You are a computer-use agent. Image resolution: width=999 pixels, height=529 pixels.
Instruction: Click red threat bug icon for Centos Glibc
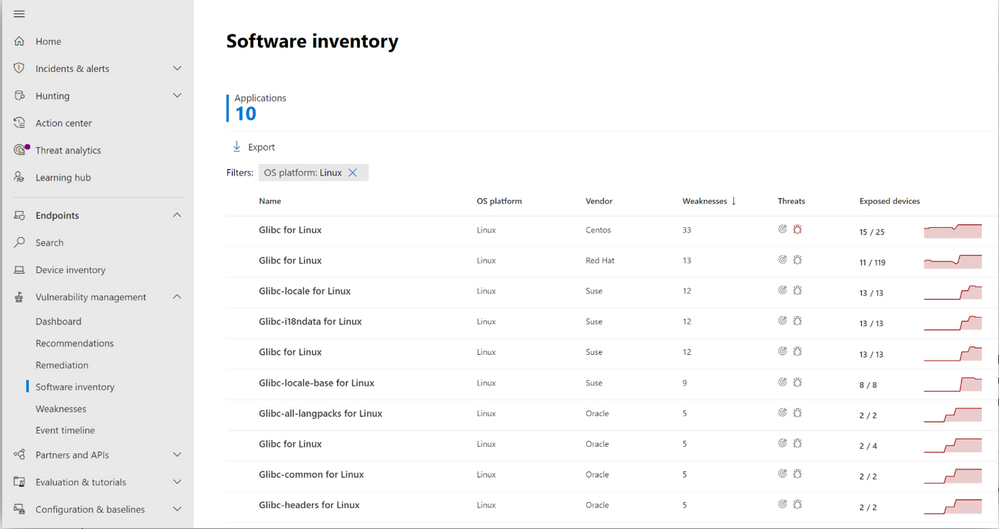click(x=797, y=229)
